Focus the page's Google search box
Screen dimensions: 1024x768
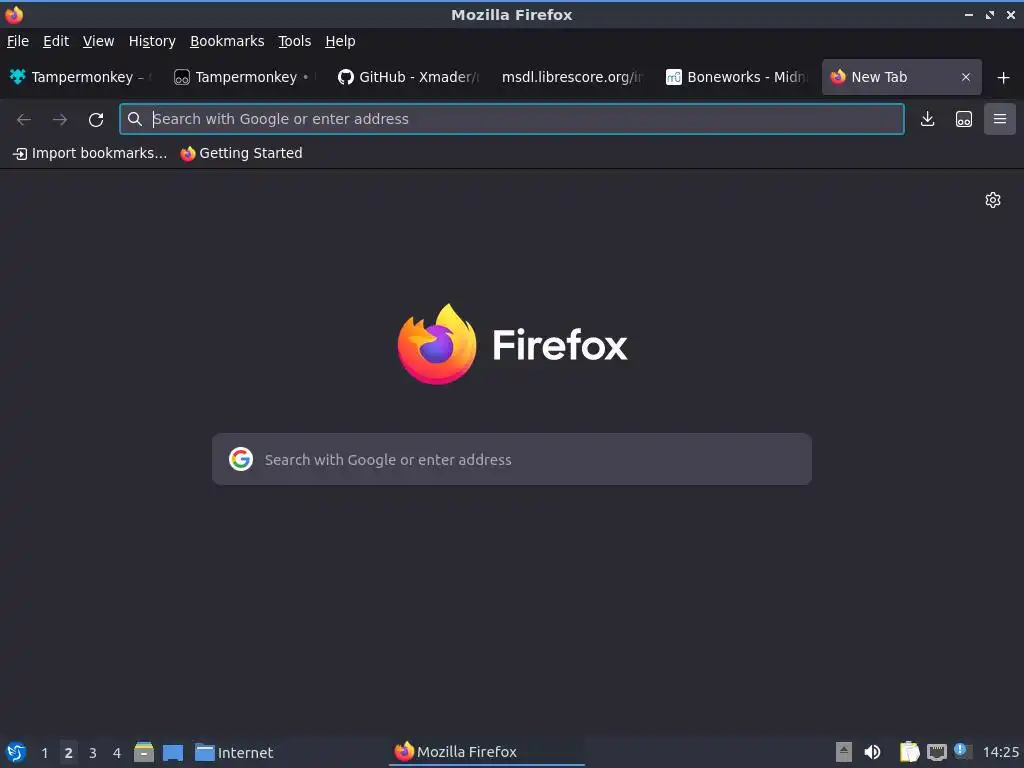coord(512,459)
